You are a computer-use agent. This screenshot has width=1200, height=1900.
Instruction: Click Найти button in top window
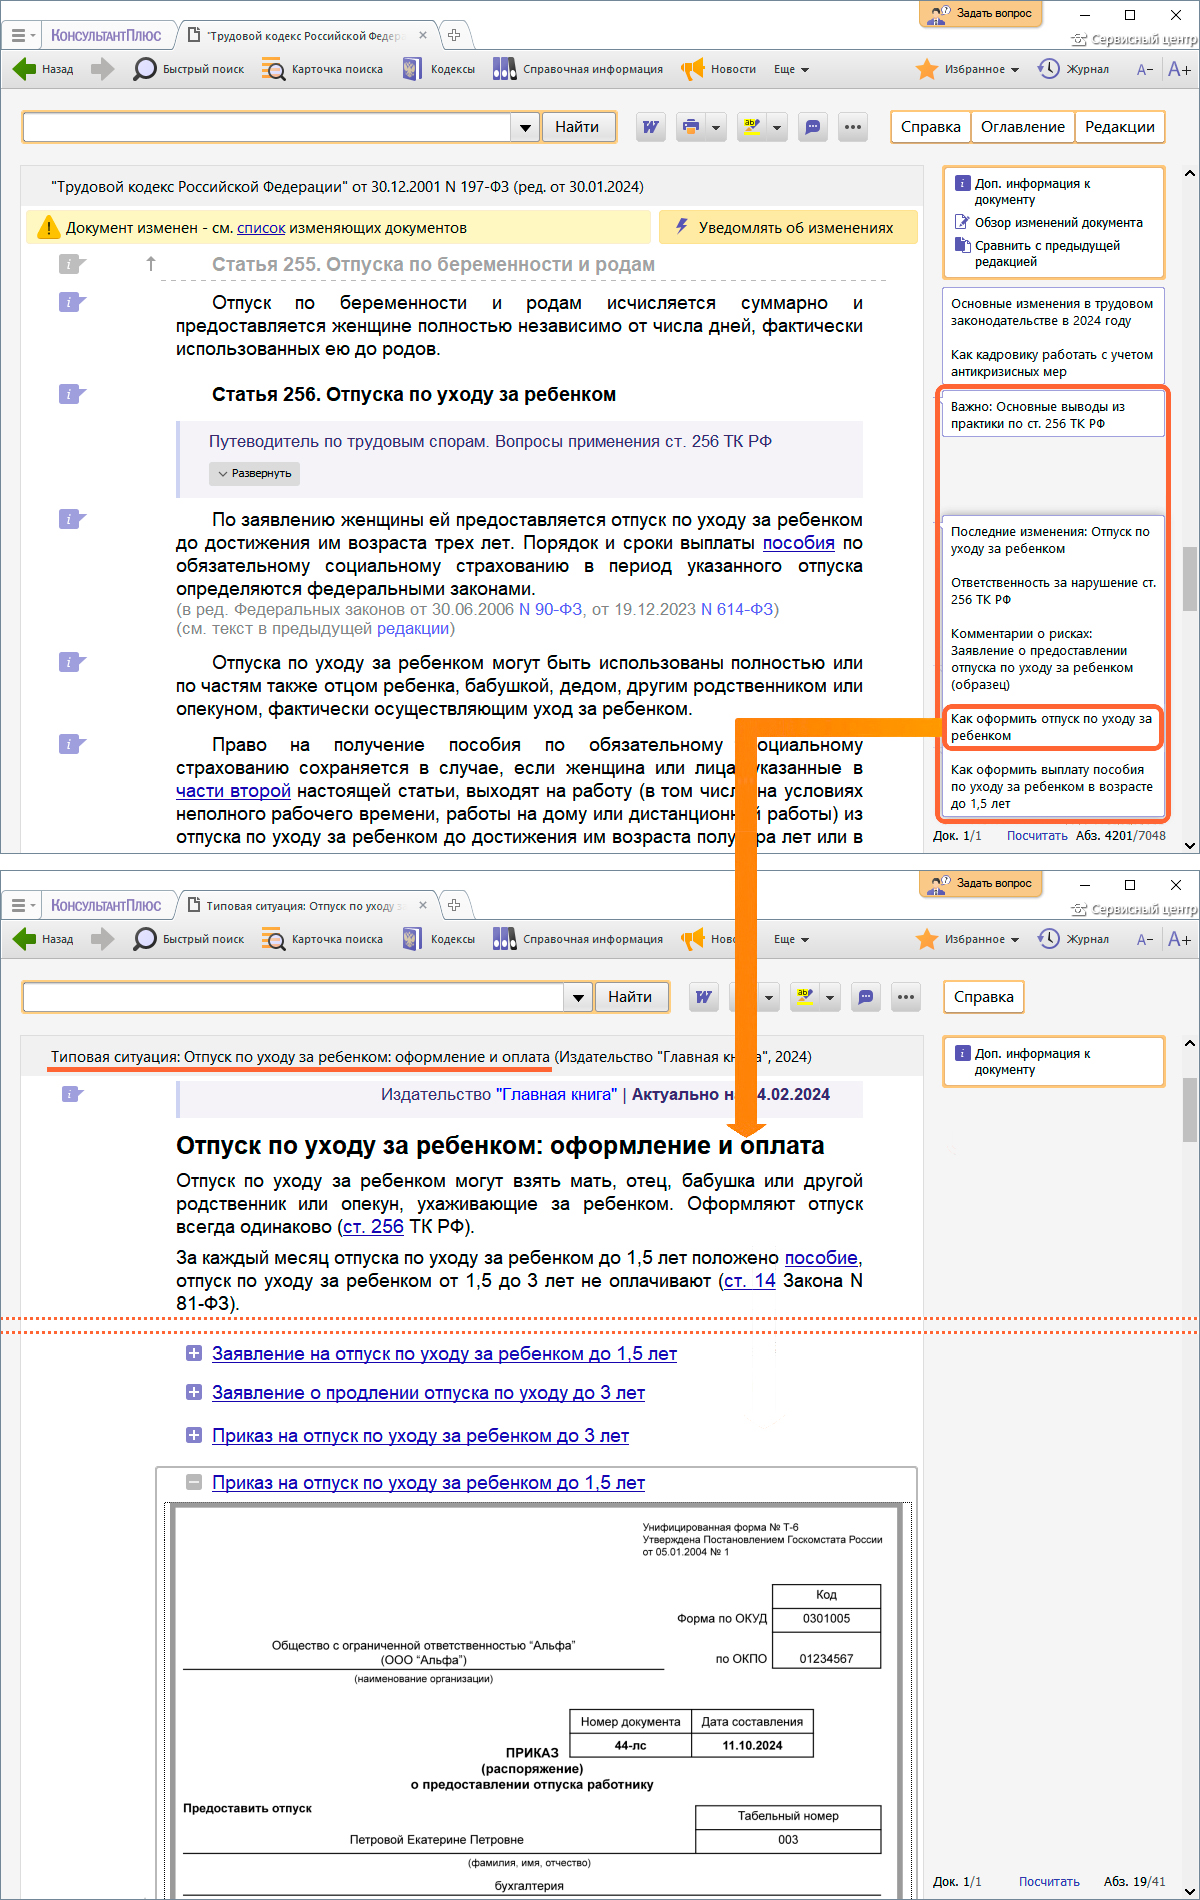tap(577, 127)
